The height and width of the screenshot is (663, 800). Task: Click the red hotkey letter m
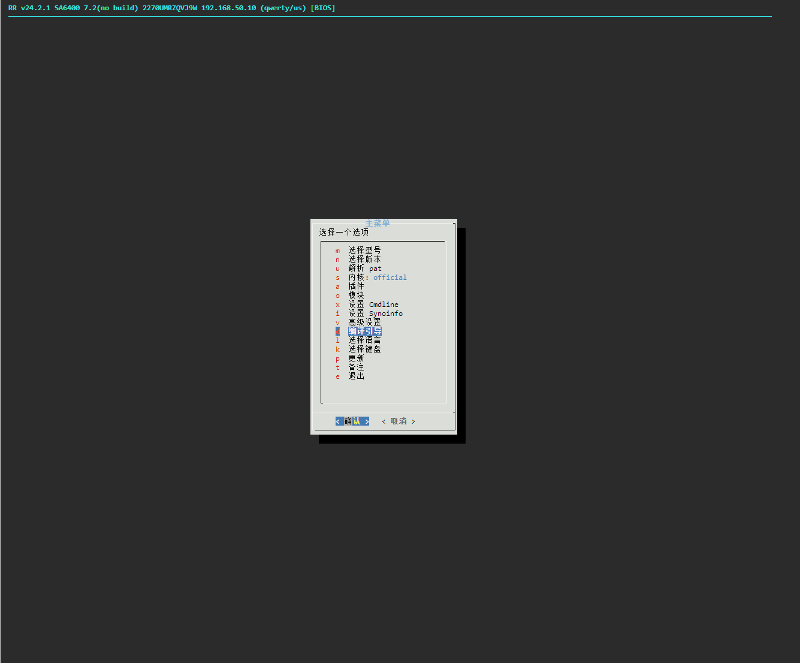(x=338, y=250)
